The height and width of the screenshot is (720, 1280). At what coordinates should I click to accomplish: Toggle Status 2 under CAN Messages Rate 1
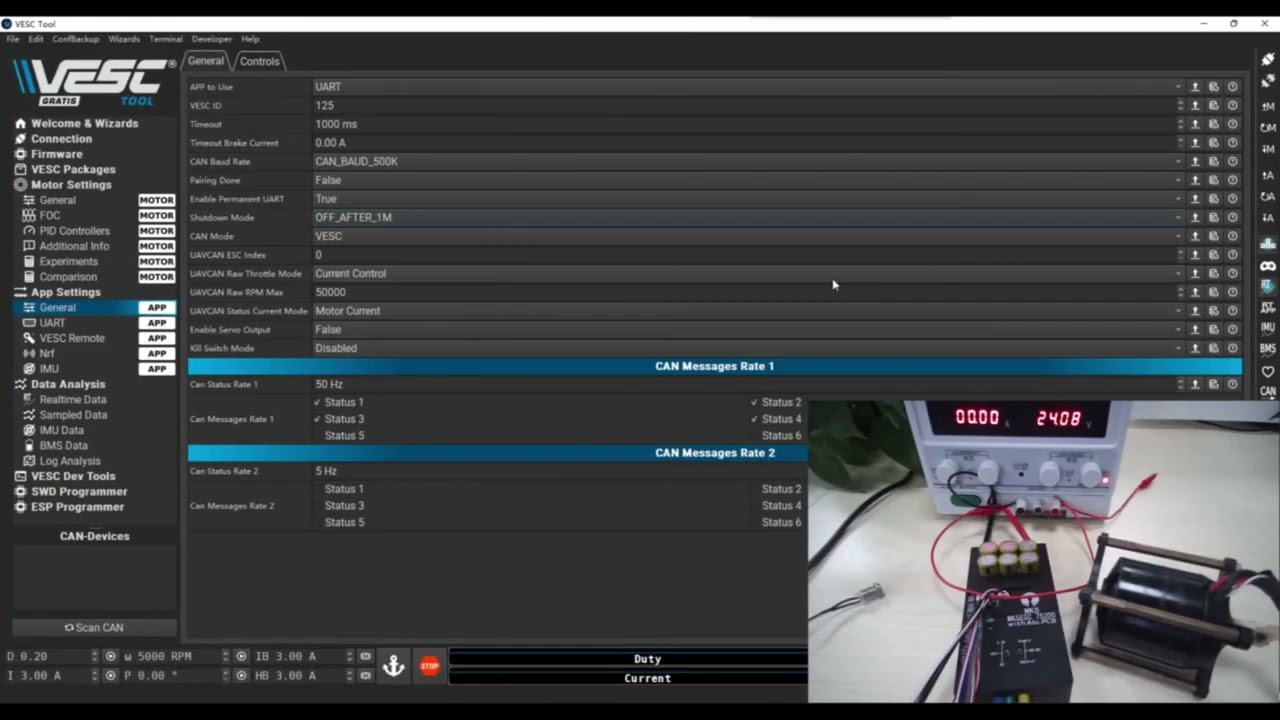pos(777,402)
